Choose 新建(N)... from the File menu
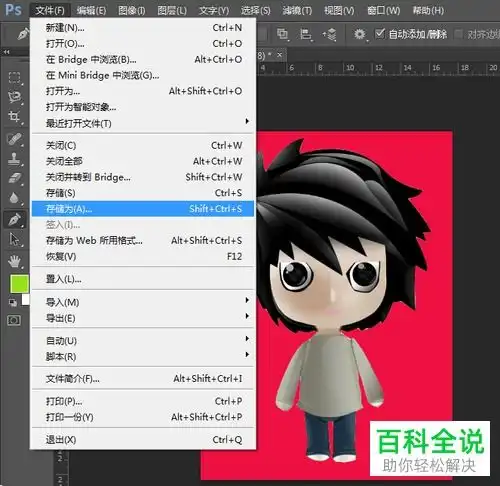The height and width of the screenshot is (486, 500). pyautogui.click(x=143, y=28)
